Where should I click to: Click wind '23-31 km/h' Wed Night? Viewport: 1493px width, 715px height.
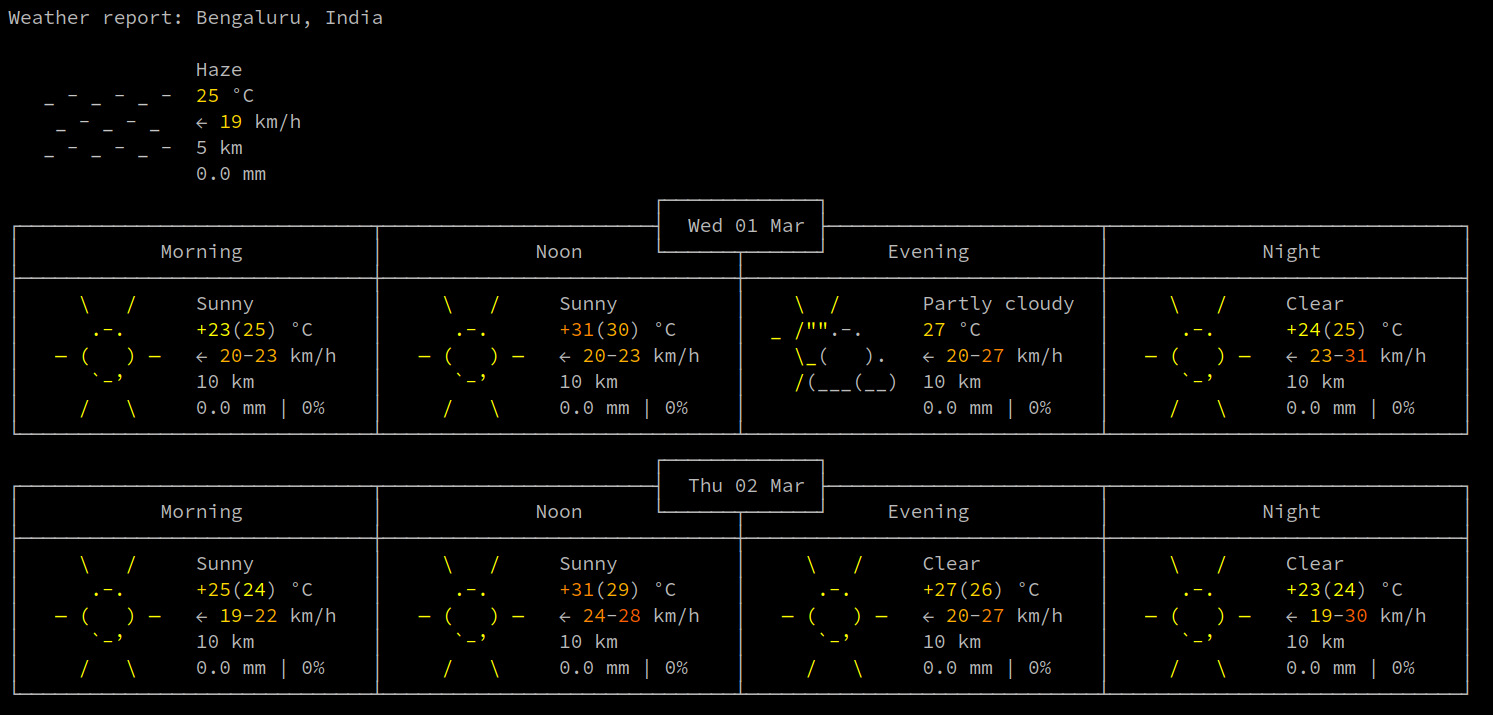pyautogui.click(x=1368, y=356)
